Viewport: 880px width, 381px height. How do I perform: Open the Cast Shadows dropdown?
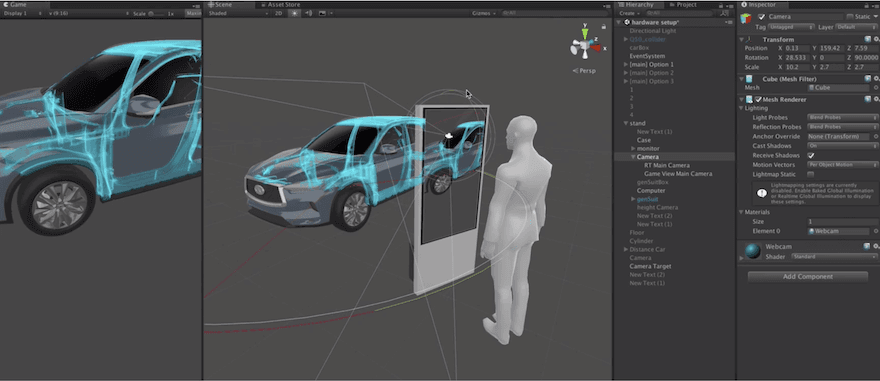point(842,146)
